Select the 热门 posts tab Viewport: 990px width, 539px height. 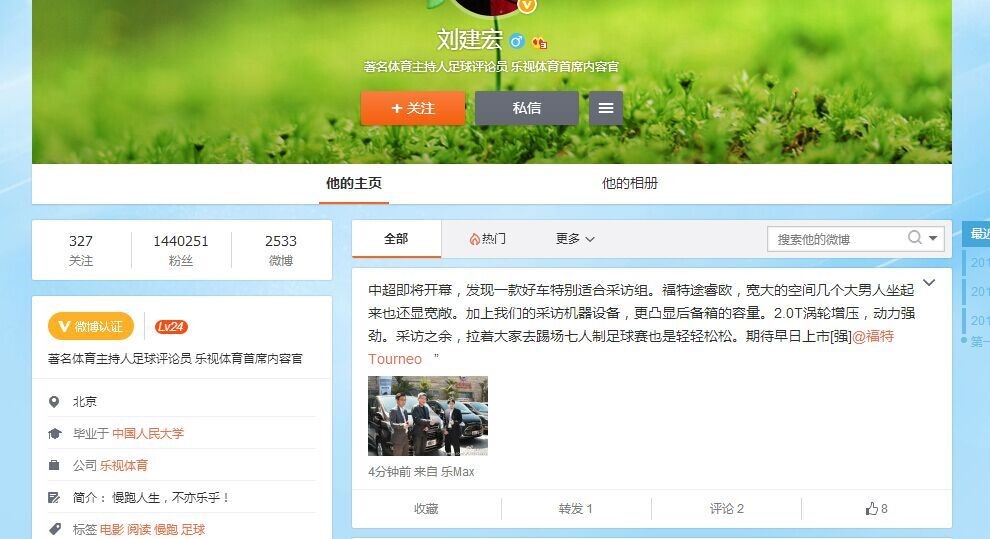(487, 239)
